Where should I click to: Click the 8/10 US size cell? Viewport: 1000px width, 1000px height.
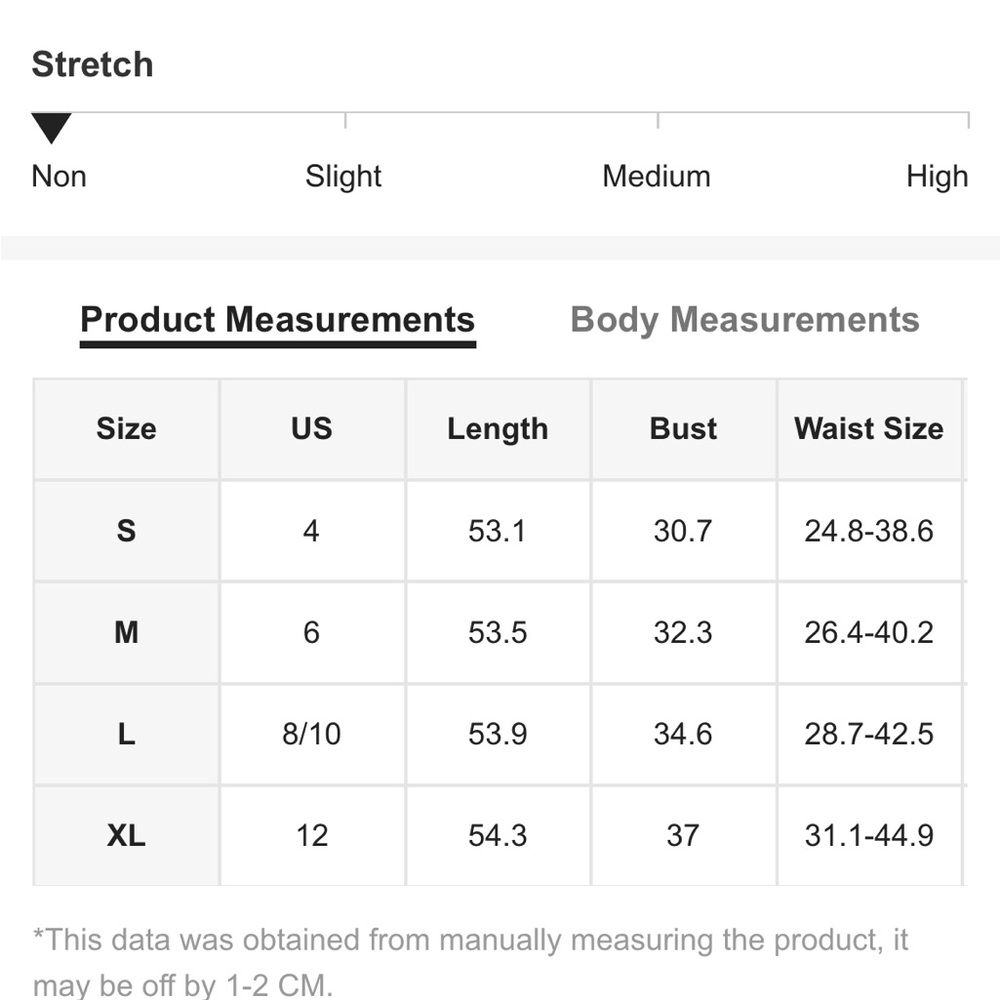[x=311, y=734]
